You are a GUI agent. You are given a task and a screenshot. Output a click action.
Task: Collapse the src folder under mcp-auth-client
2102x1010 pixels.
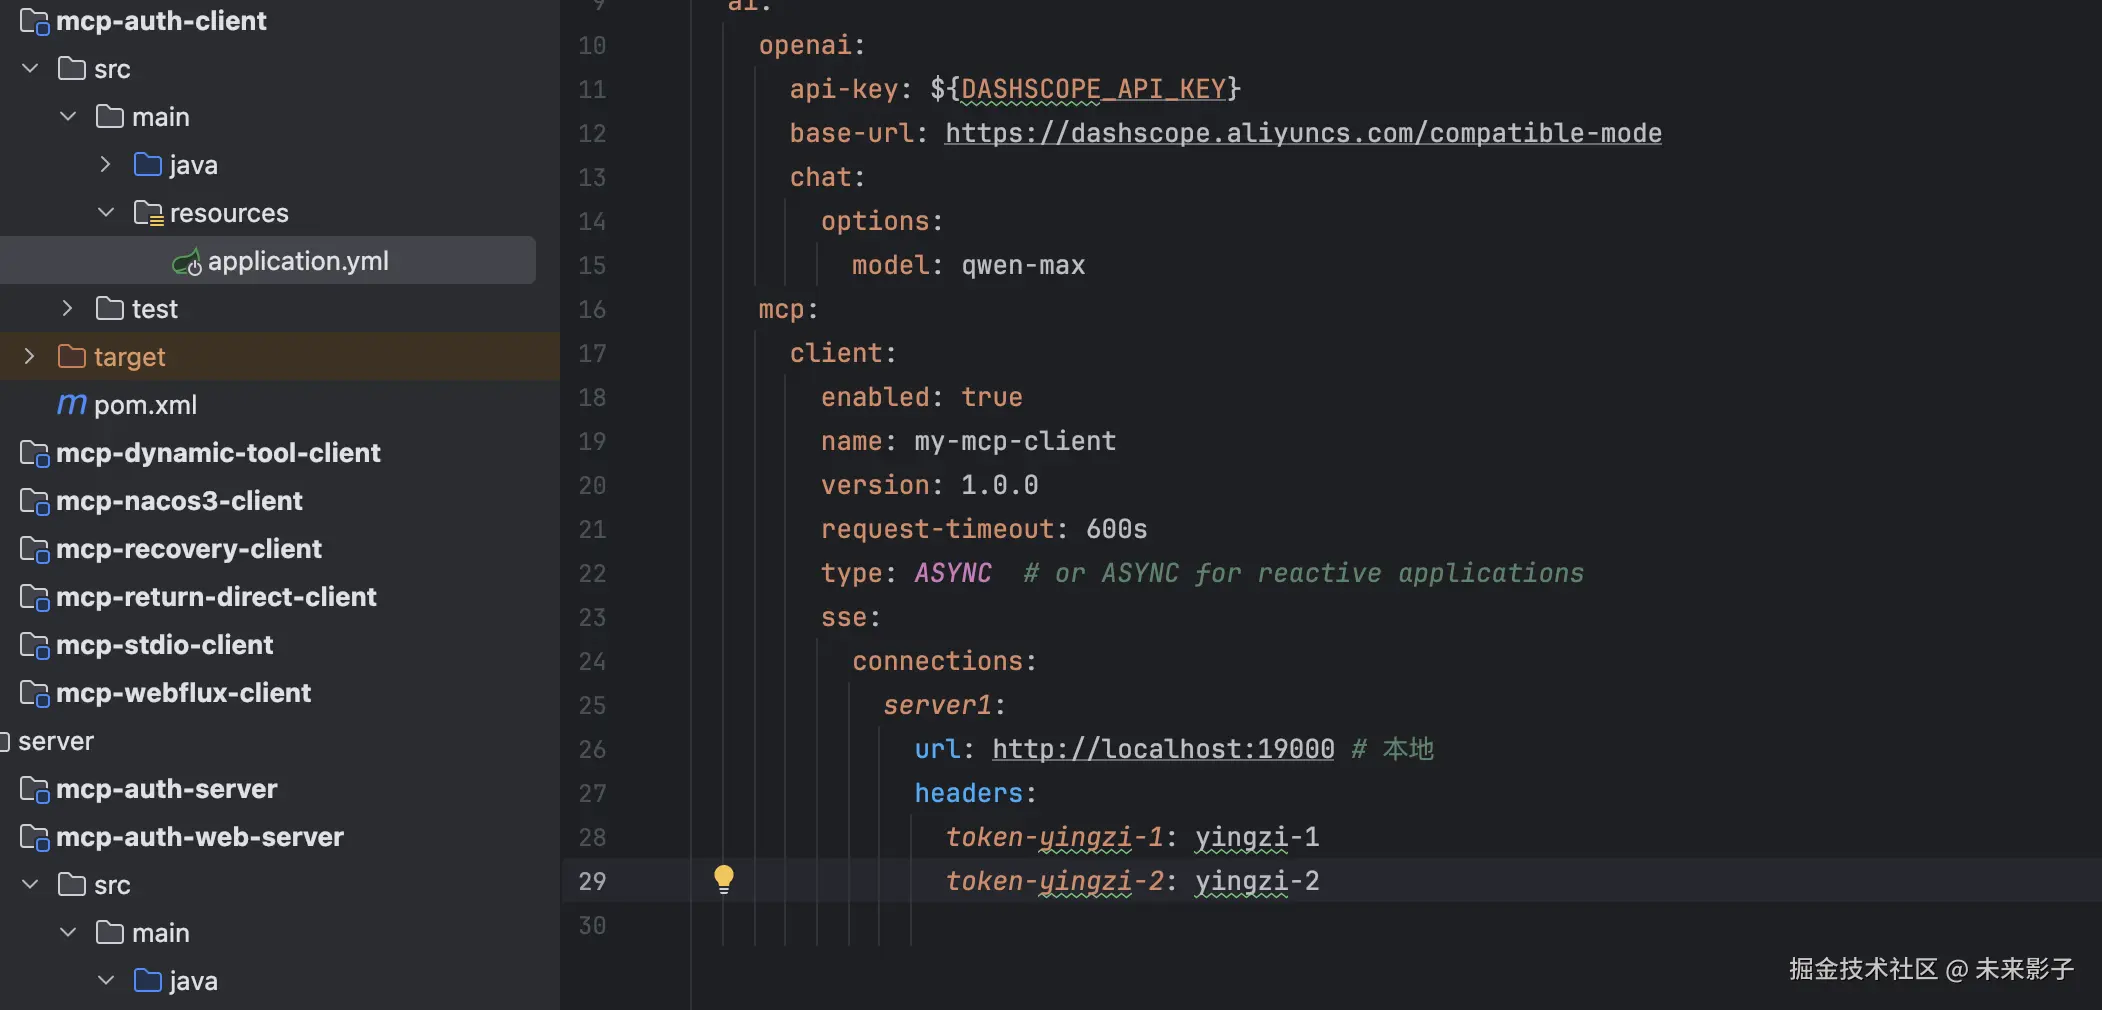30,69
